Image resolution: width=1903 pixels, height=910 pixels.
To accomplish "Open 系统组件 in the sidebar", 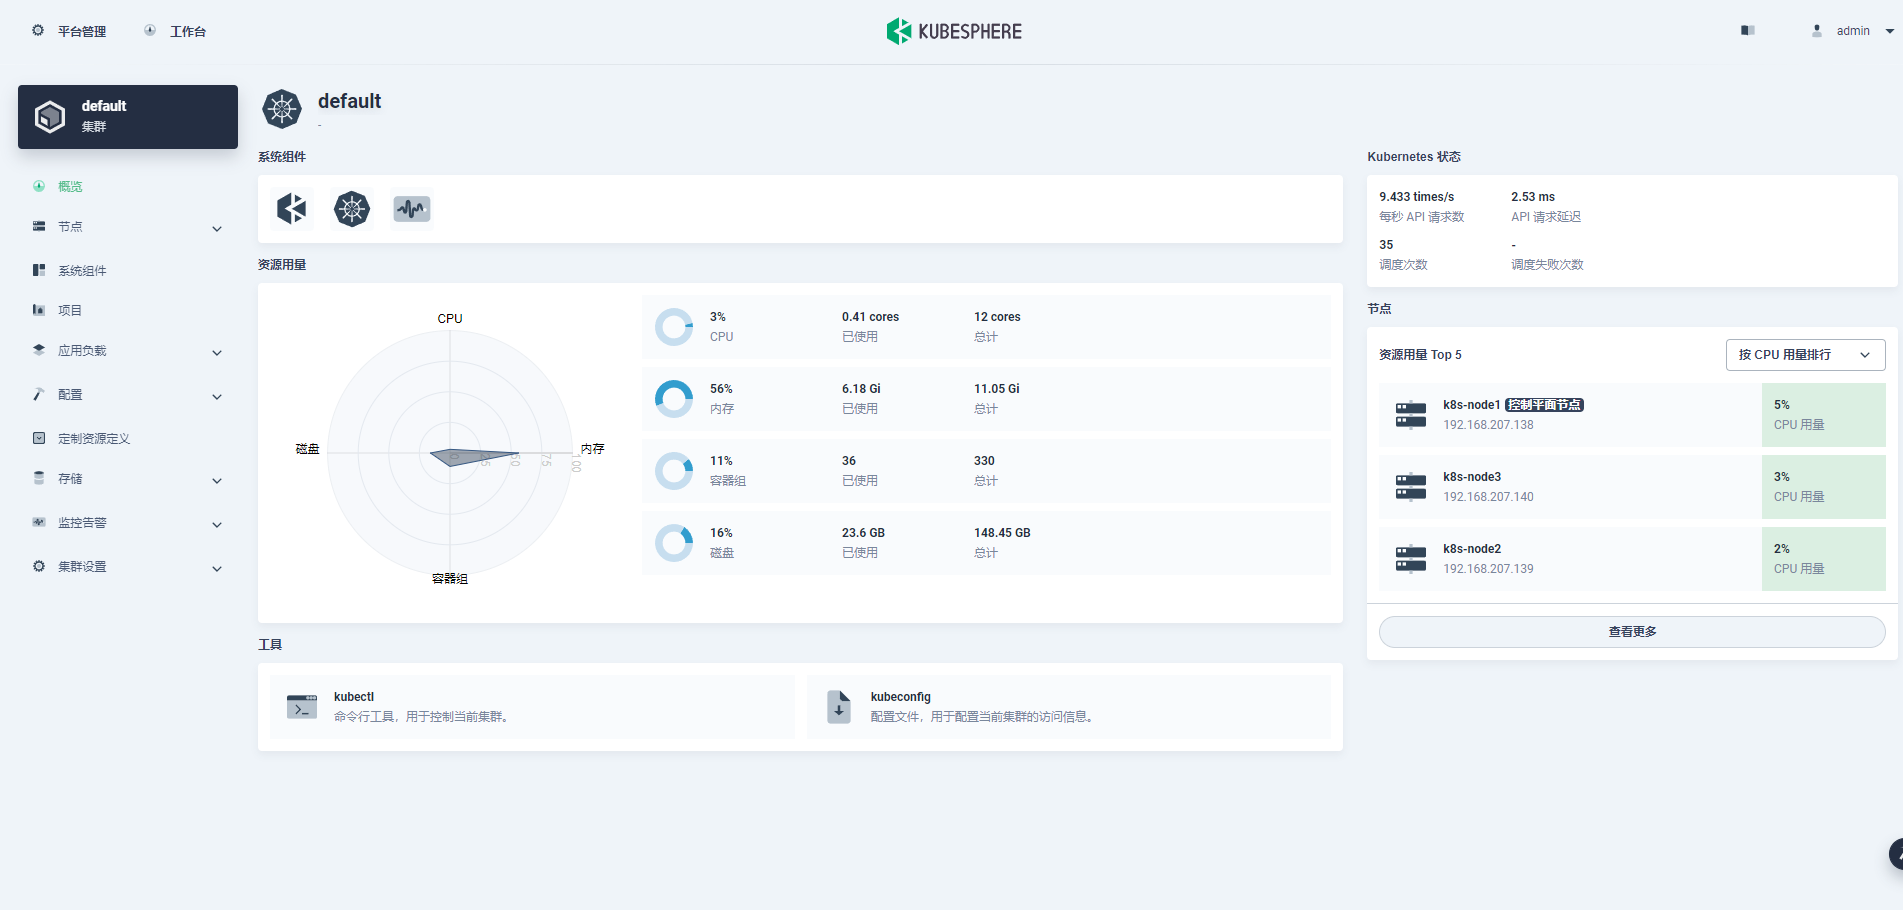I will [x=82, y=271].
